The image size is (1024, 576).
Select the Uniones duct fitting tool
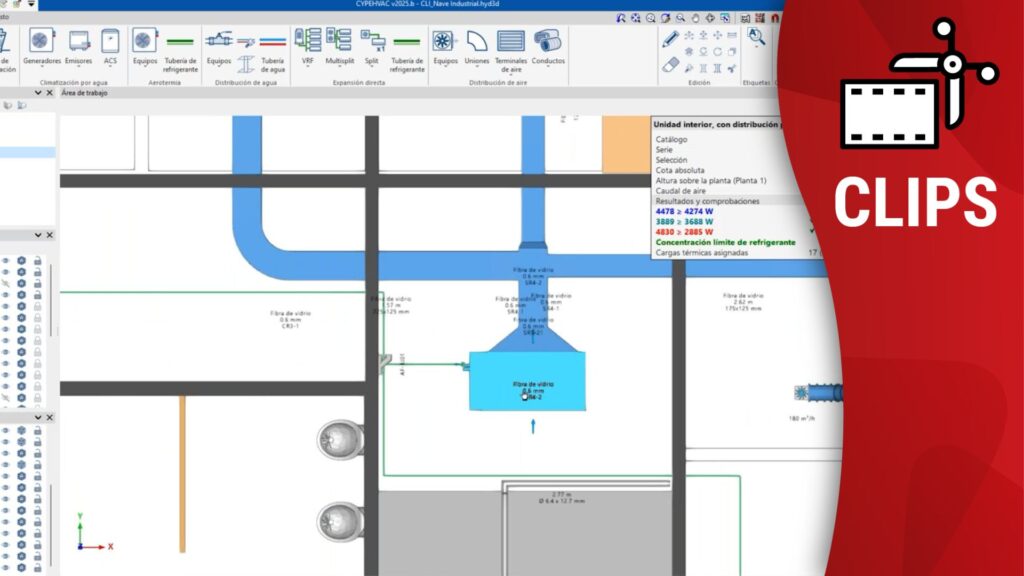pos(477,42)
